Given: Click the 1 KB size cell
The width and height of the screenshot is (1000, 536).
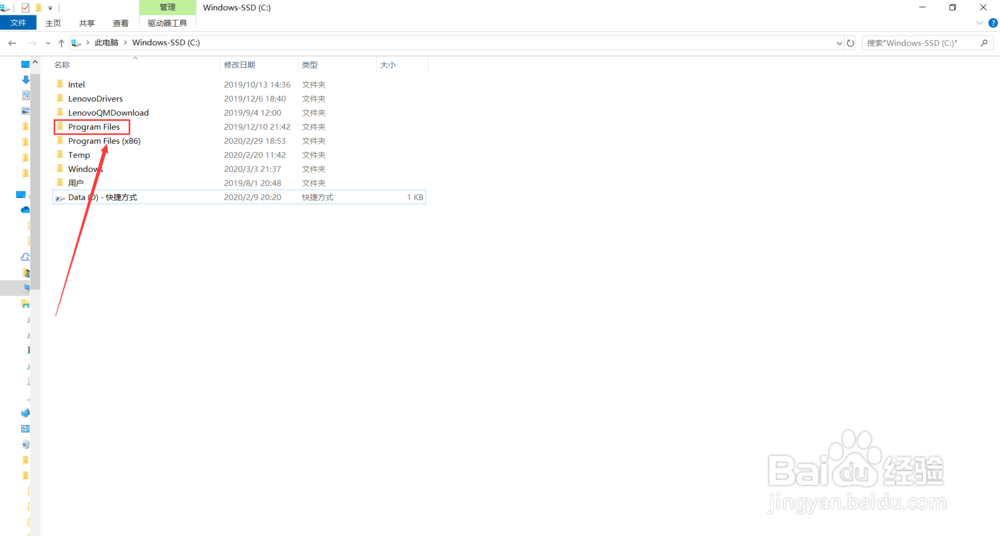Looking at the screenshot, I should (415, 197).
